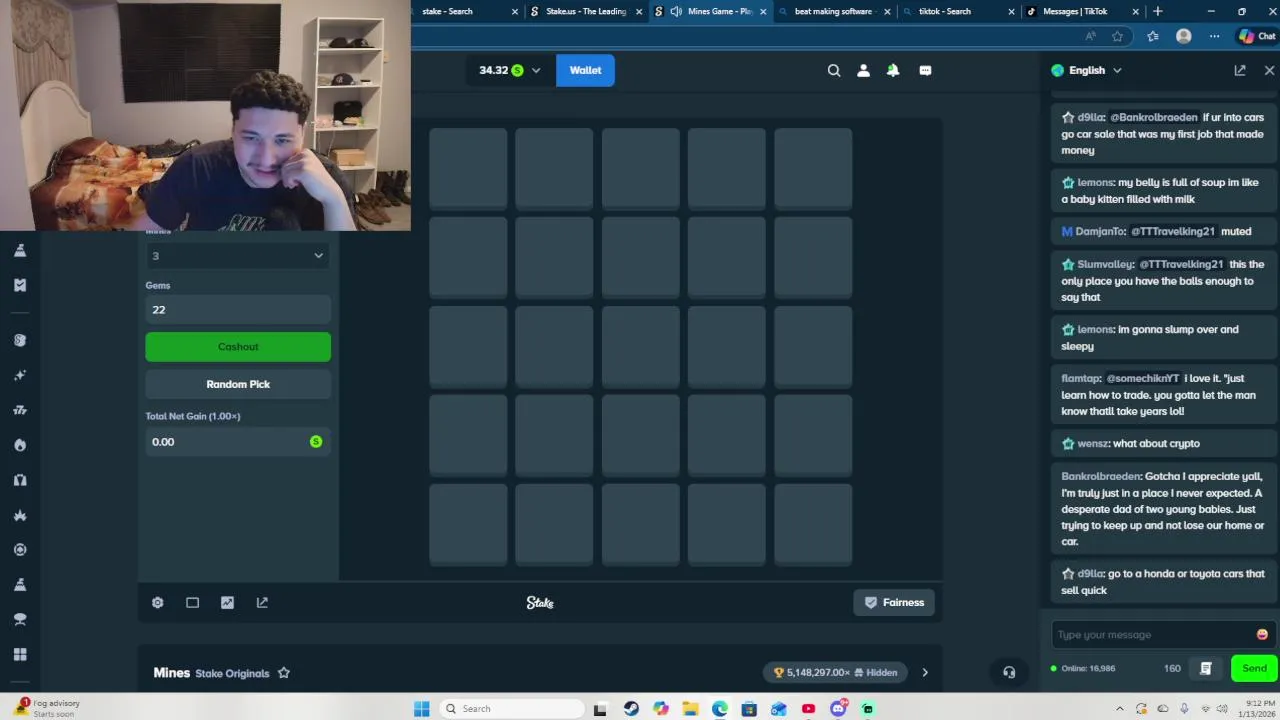Open Copilot Chat in Edge toolbar
Screen dimensions: 1280x720
click(1258, 36)
